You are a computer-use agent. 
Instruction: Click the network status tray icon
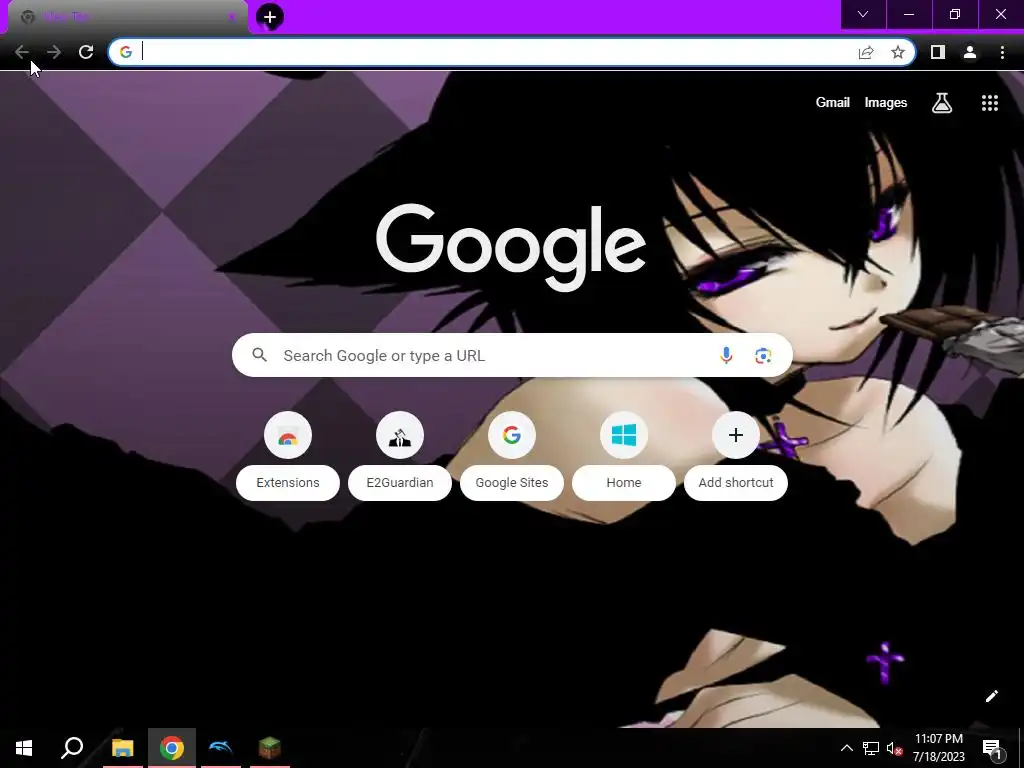[871, 748]
